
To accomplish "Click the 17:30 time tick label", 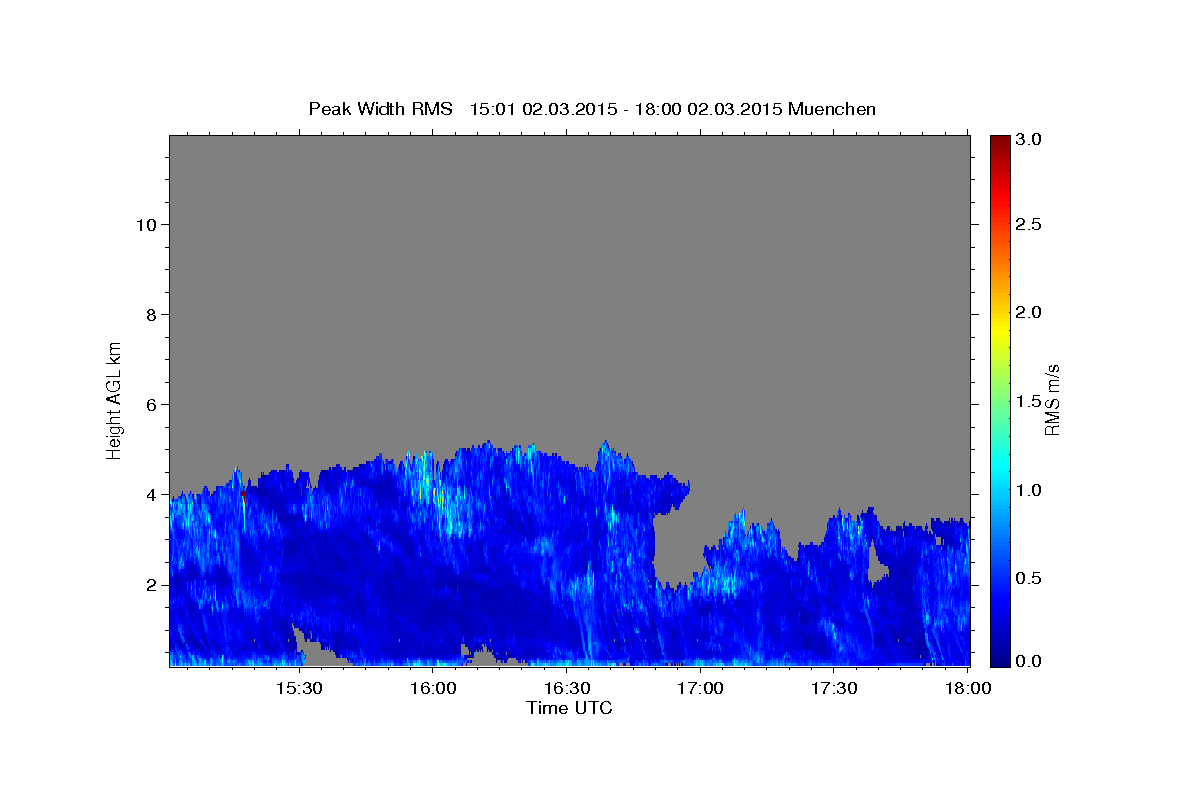I will click(x=834, y=689).
